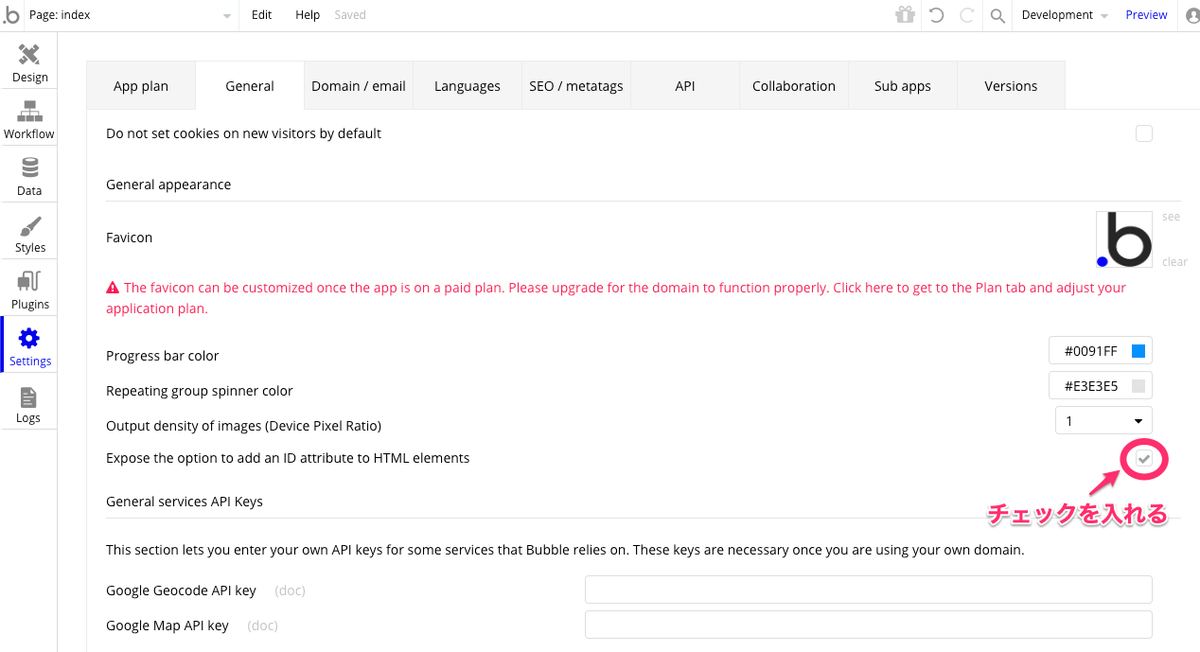Pick the progress bar blue color swatch
Viewport: 1200px width, 652px height.
(1138, 351)
